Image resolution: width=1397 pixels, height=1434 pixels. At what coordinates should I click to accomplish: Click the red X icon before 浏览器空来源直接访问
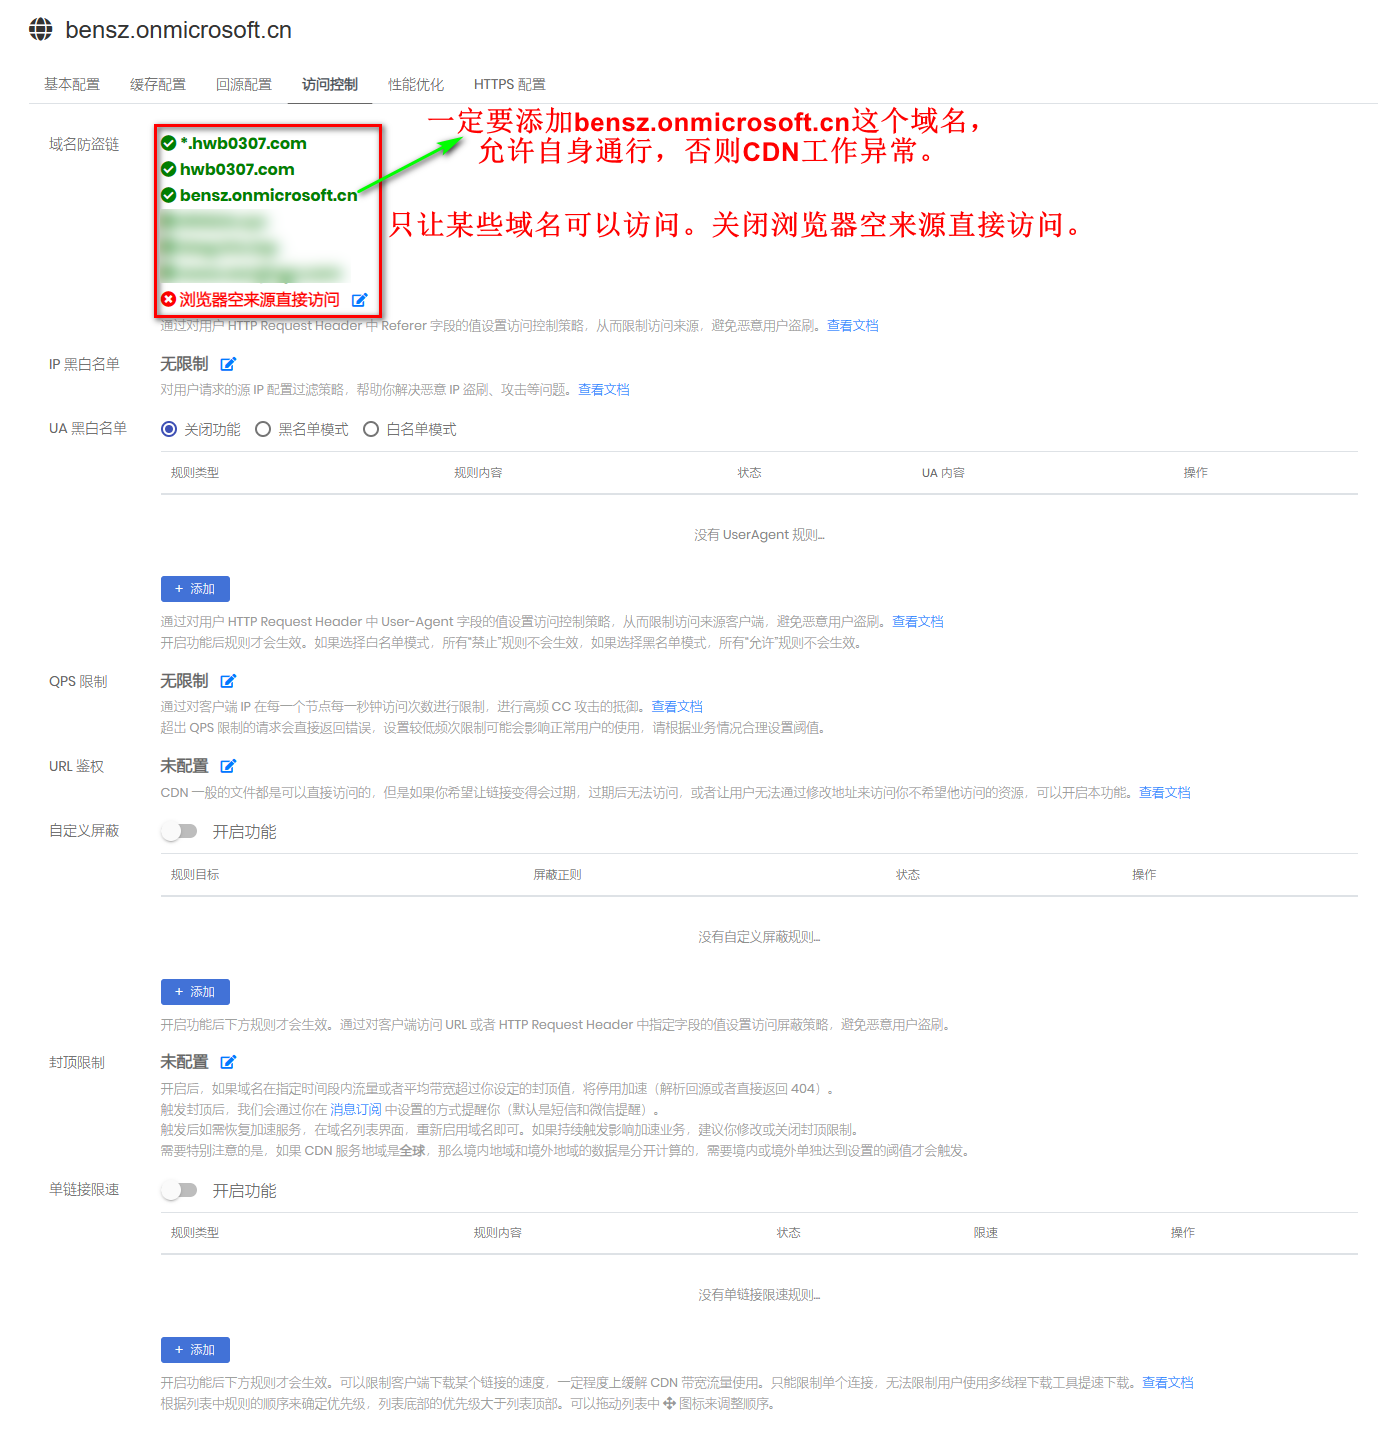[167, 299]
